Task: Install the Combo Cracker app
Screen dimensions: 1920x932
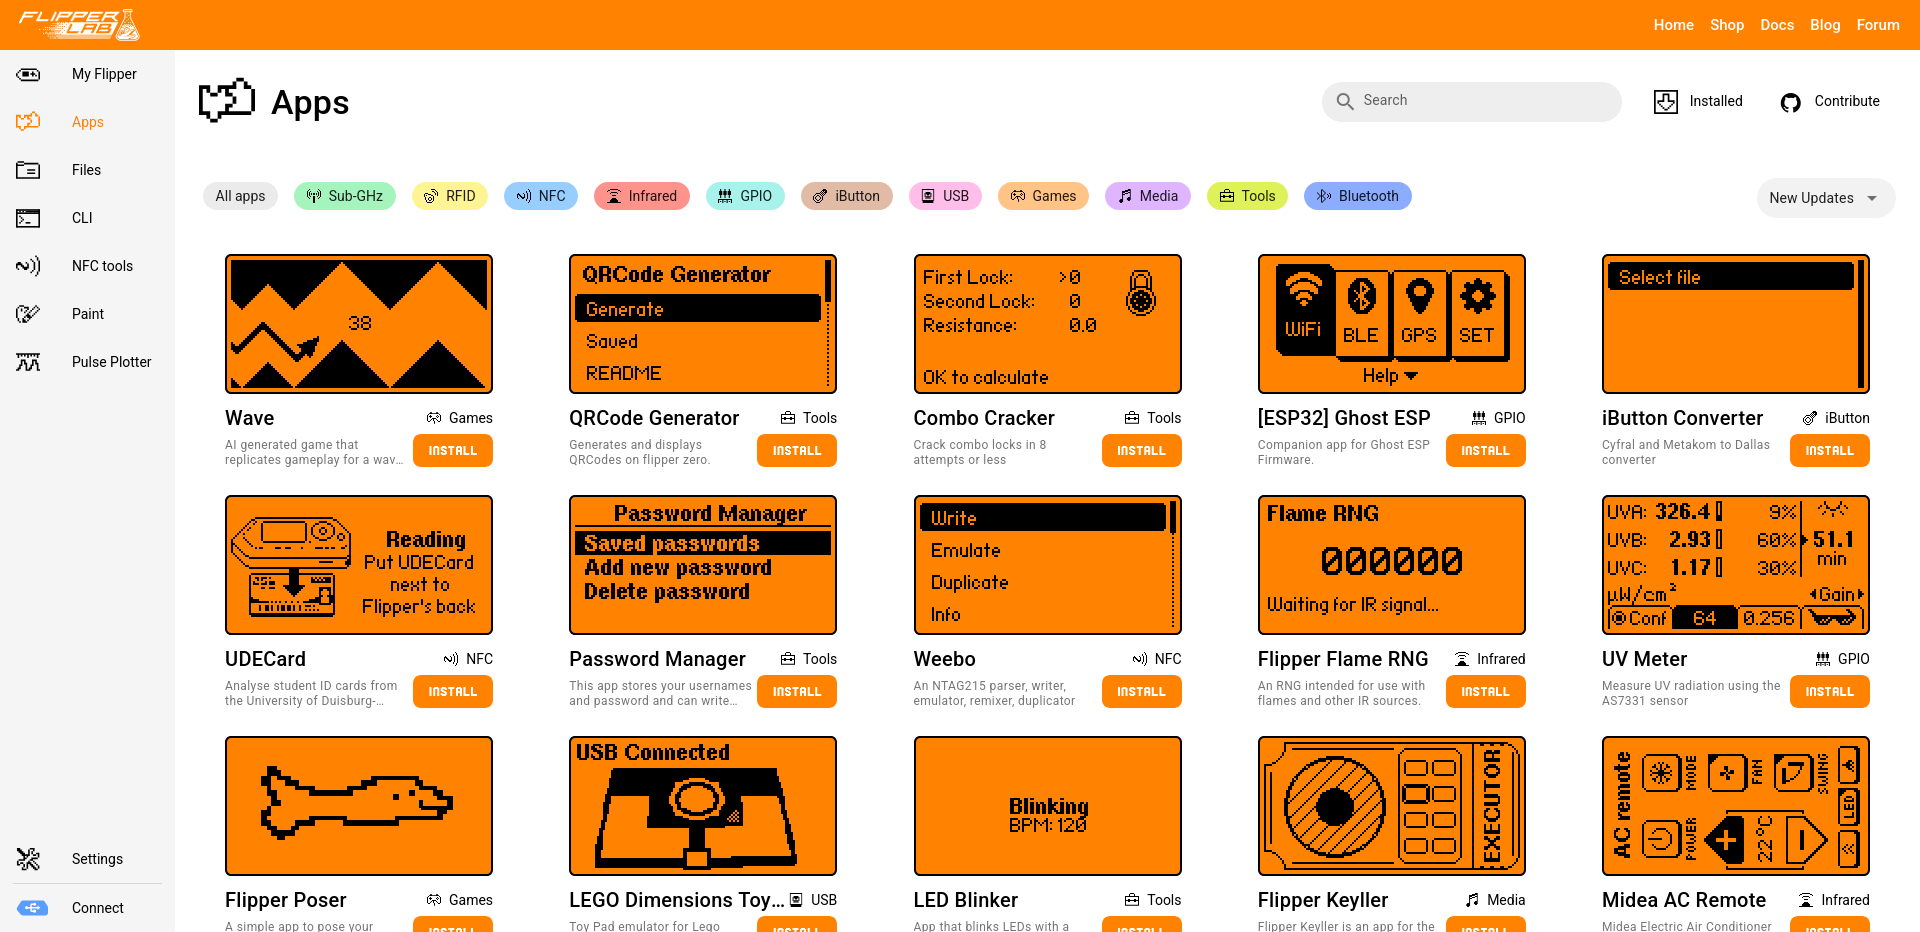Action: pos(1142,451)
